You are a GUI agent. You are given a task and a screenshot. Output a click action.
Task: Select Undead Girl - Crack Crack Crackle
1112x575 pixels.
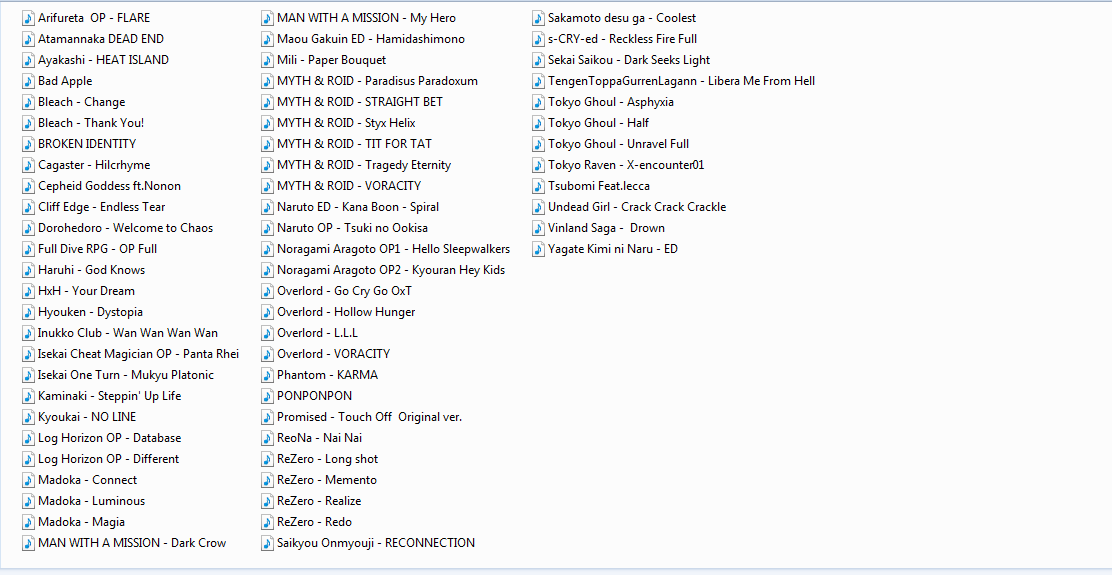pos(637,207)
